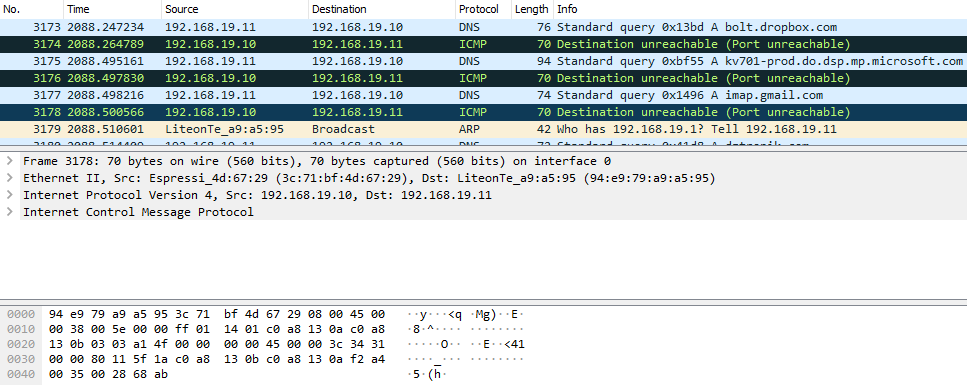Click the Ethernet II source/destination text
Image resolution: width=967 pixels, height=385 pixels.
coord(369,178)
